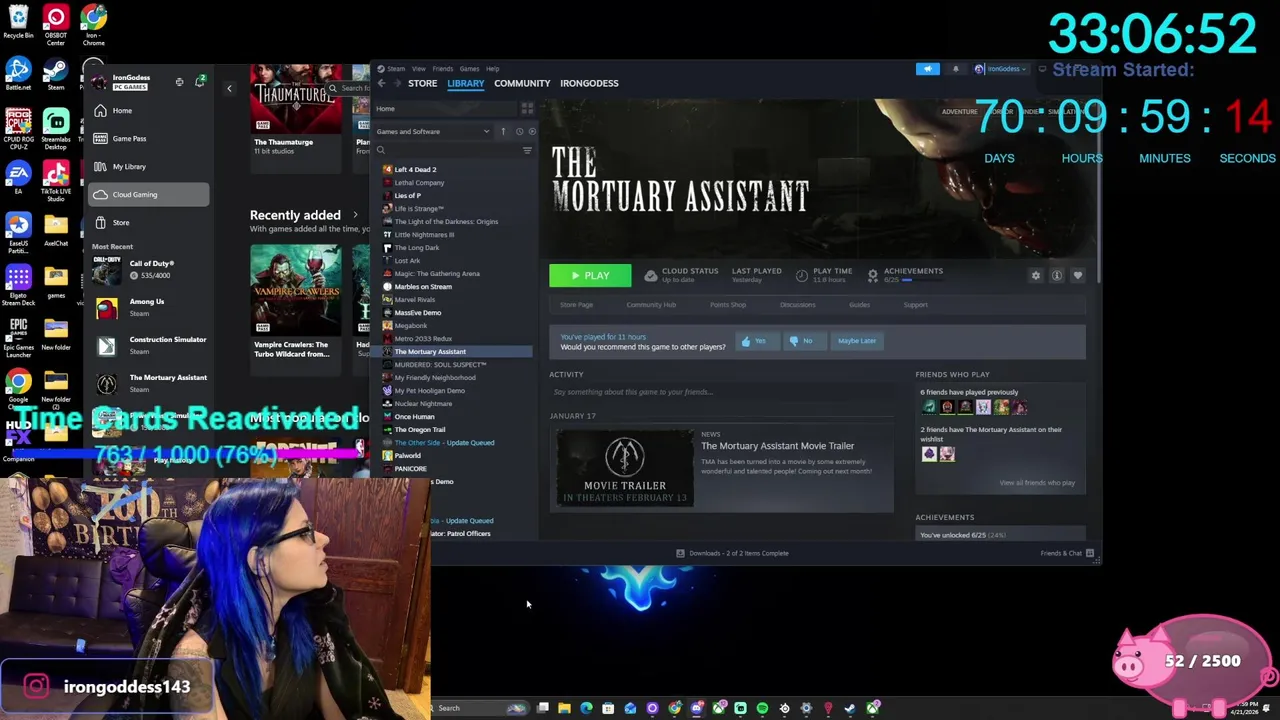Click the Steam library search field
The height and width of the screenshot is (720, 1280).
447,150
